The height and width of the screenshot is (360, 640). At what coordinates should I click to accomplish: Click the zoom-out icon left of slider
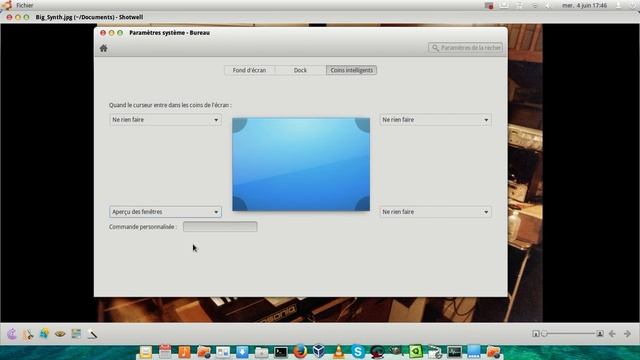(x=536, y=334)
